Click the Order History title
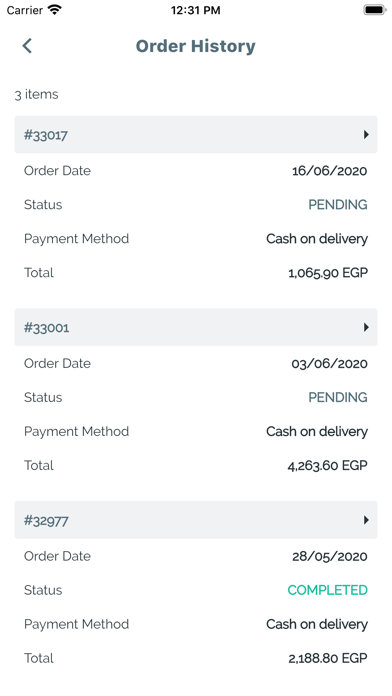 click(195, 46)
